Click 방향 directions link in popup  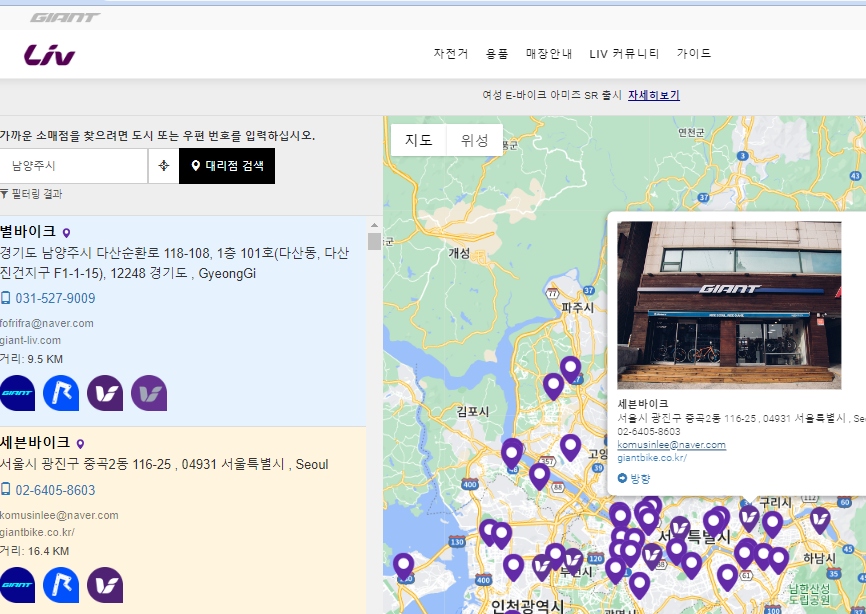tap(640, 479)
